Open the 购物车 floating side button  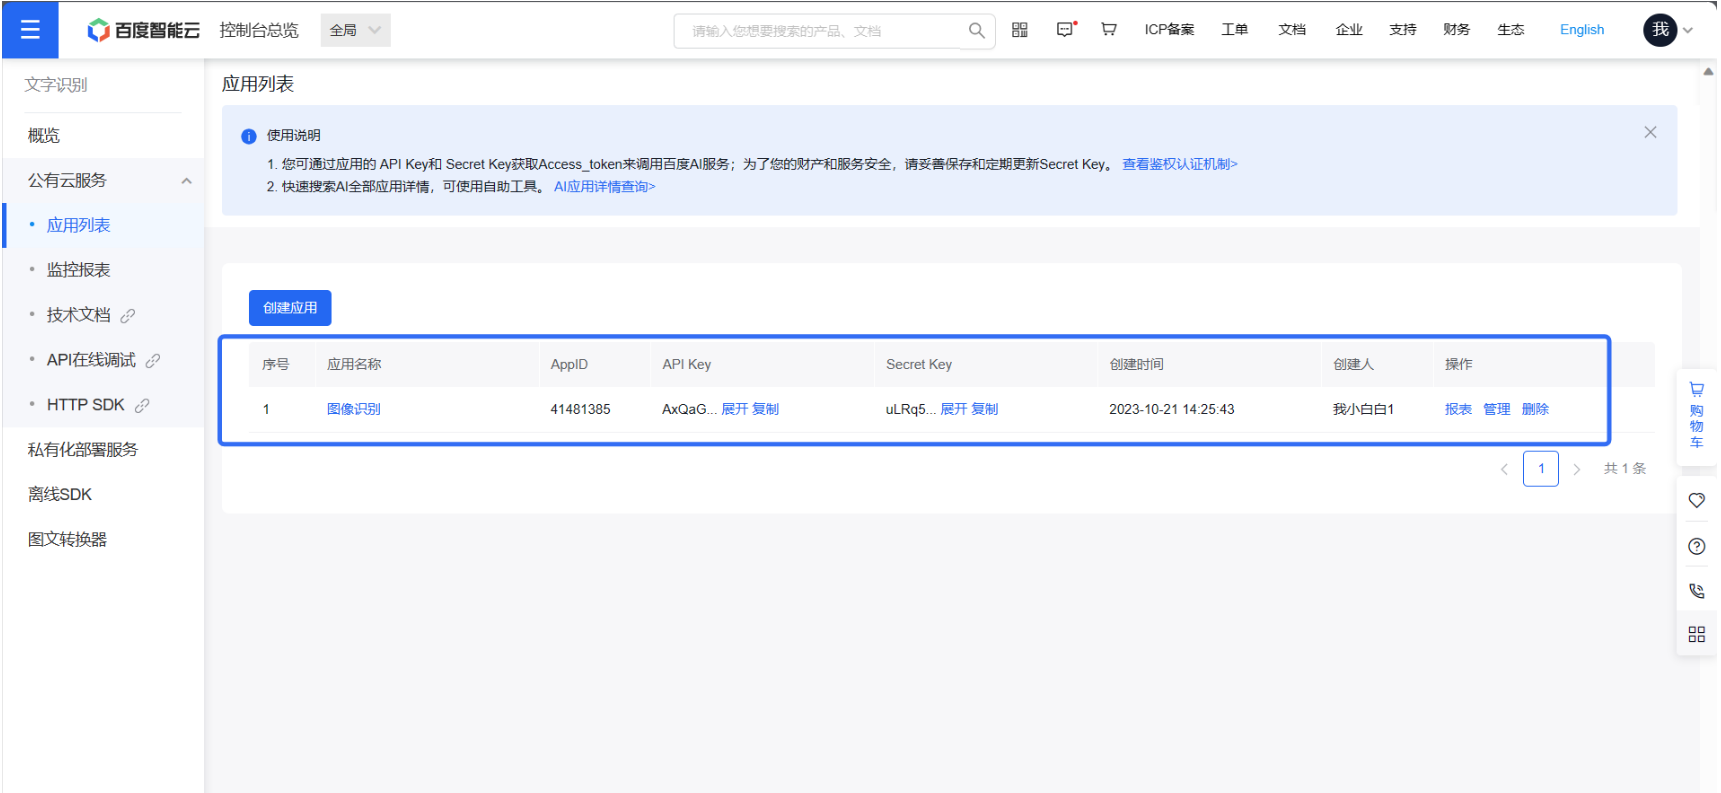[x=1696, y=415]
